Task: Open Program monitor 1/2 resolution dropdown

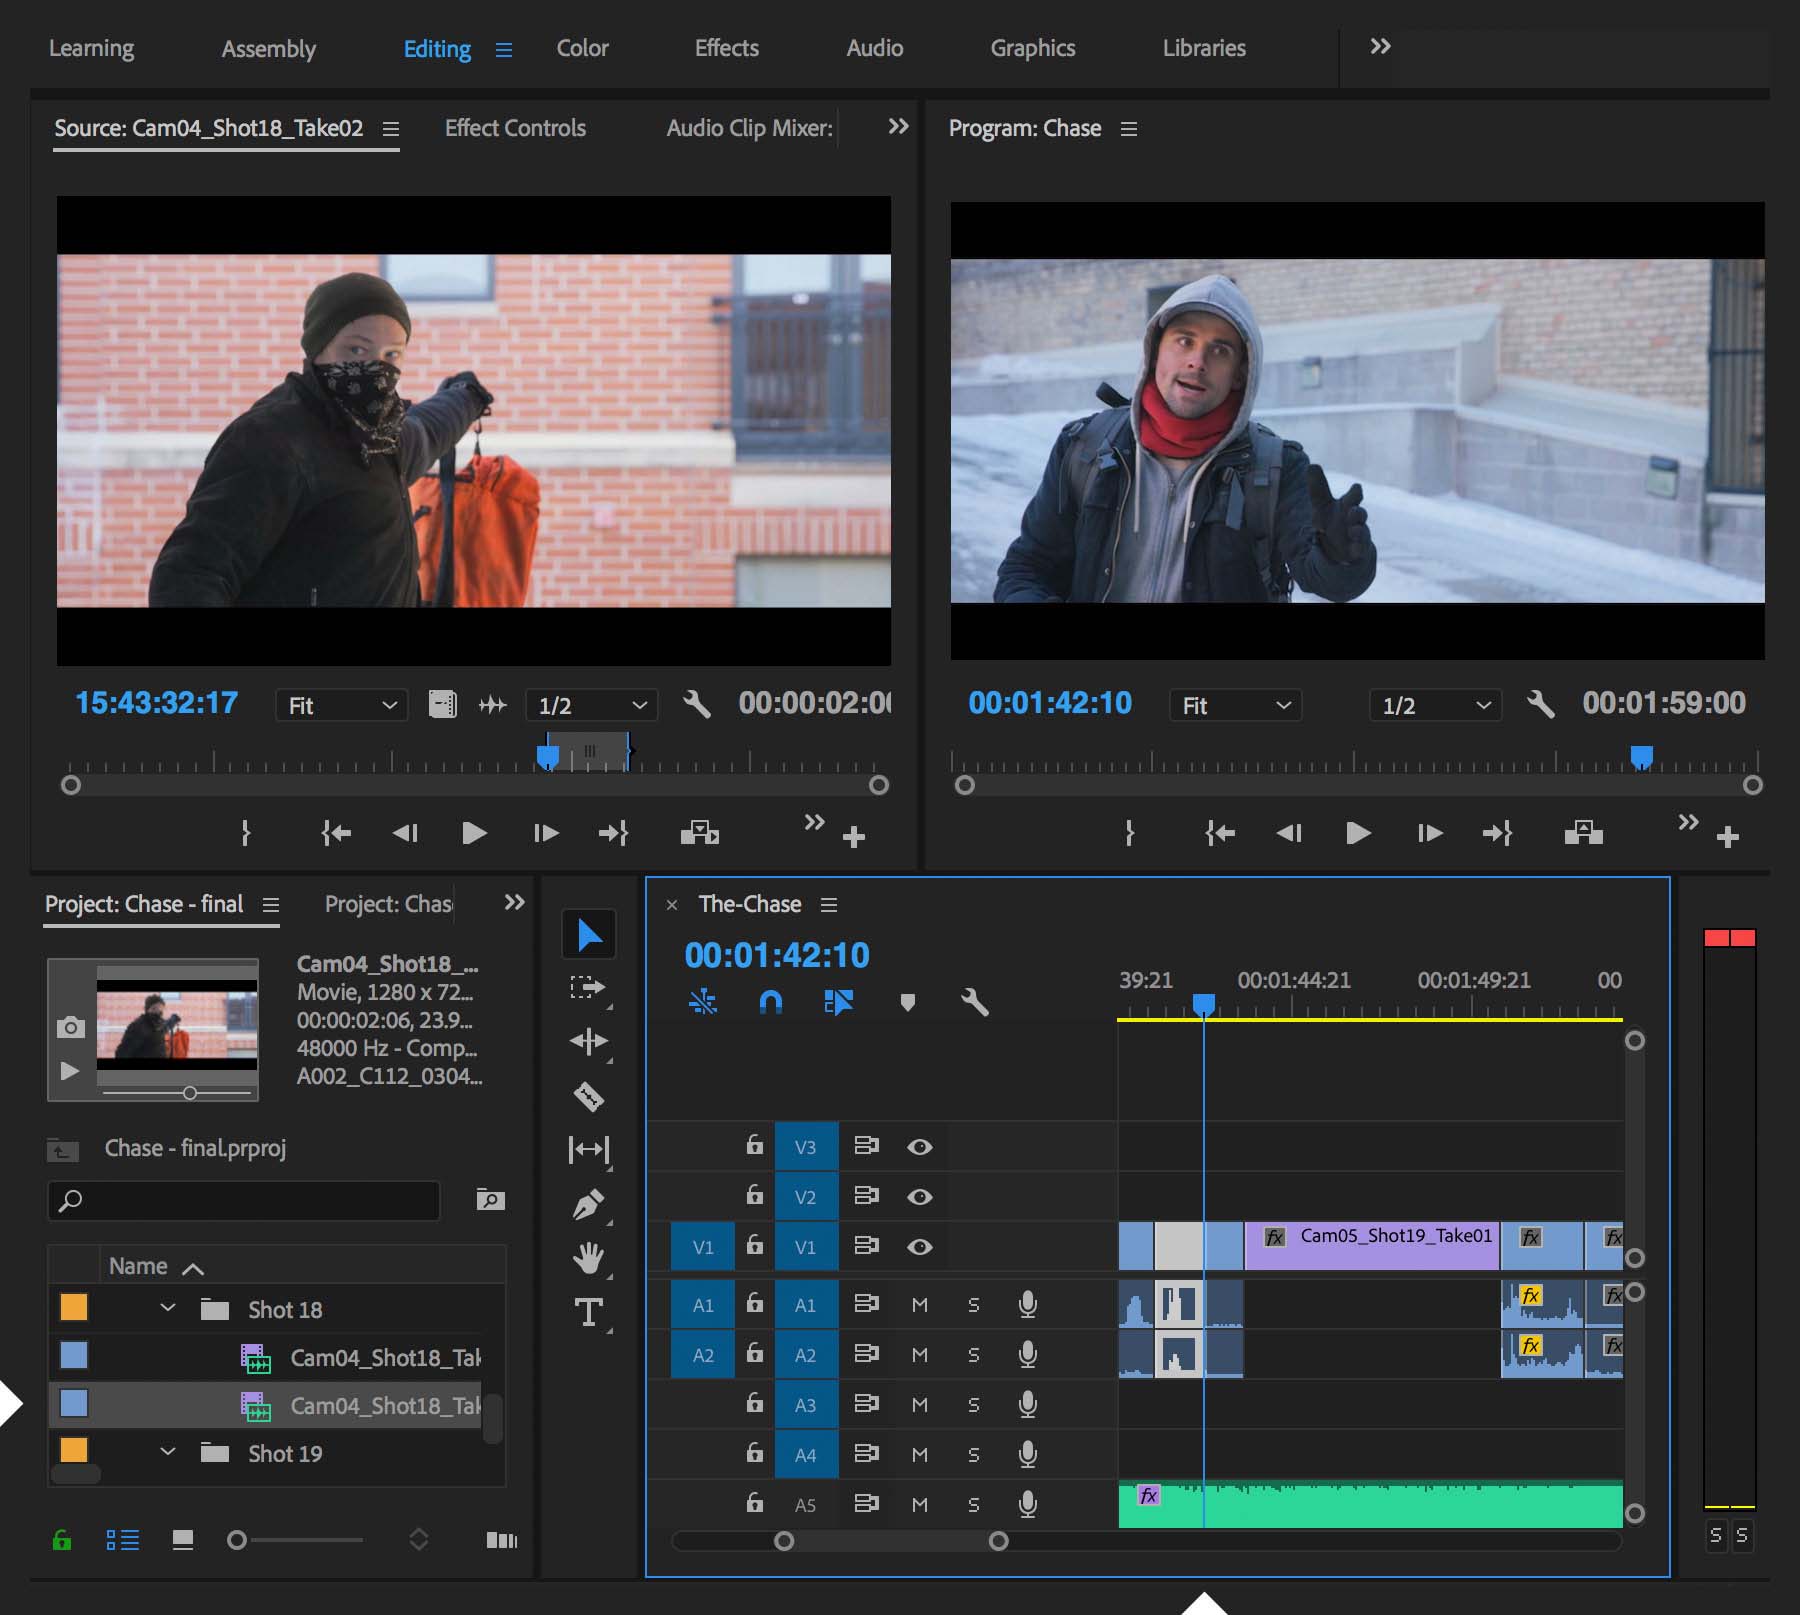Action: pos(1434,705)
